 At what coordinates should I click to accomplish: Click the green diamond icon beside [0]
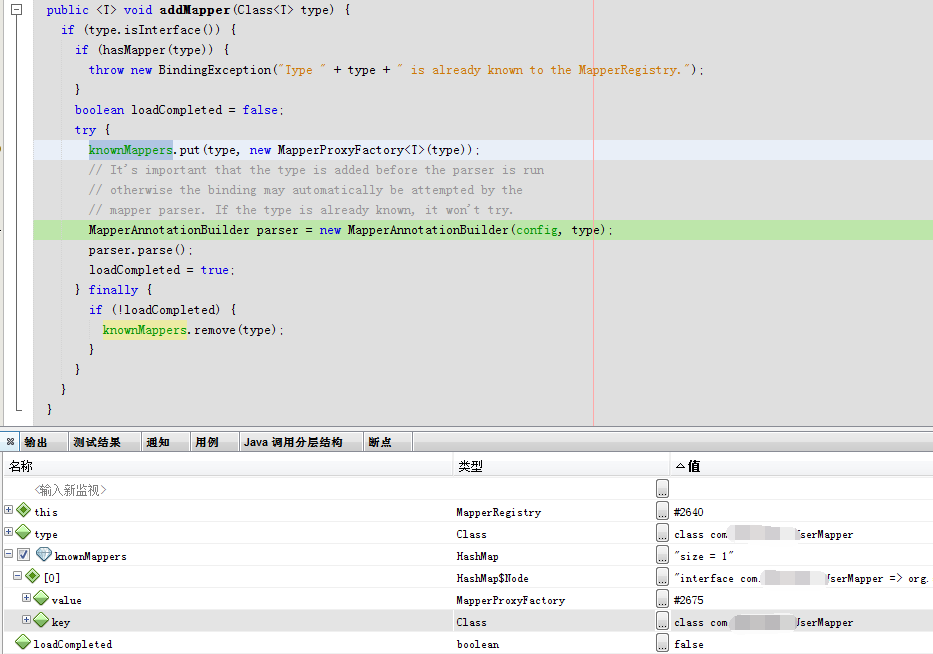pos(33,576)
